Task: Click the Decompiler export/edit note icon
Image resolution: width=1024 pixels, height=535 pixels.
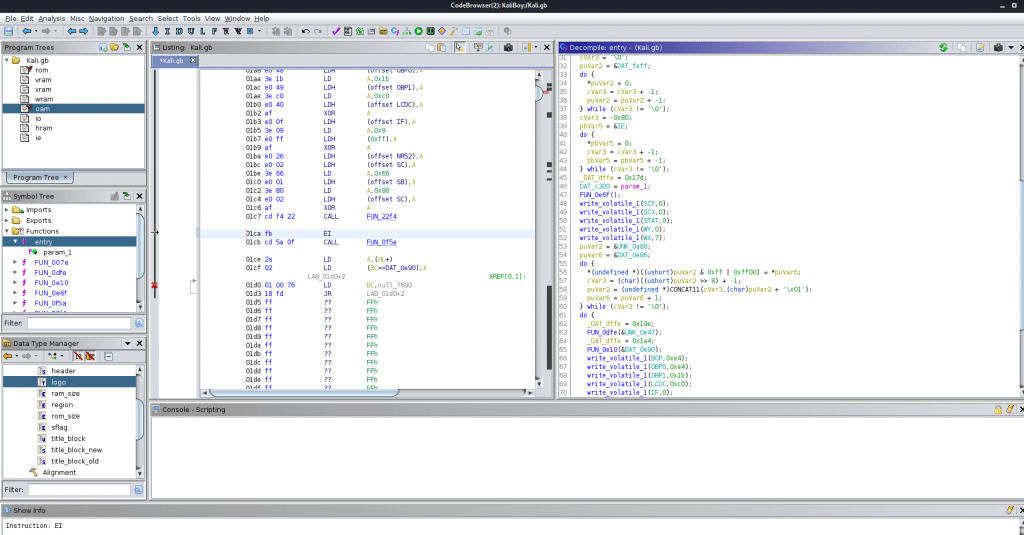Action: [x=980, y=48]
